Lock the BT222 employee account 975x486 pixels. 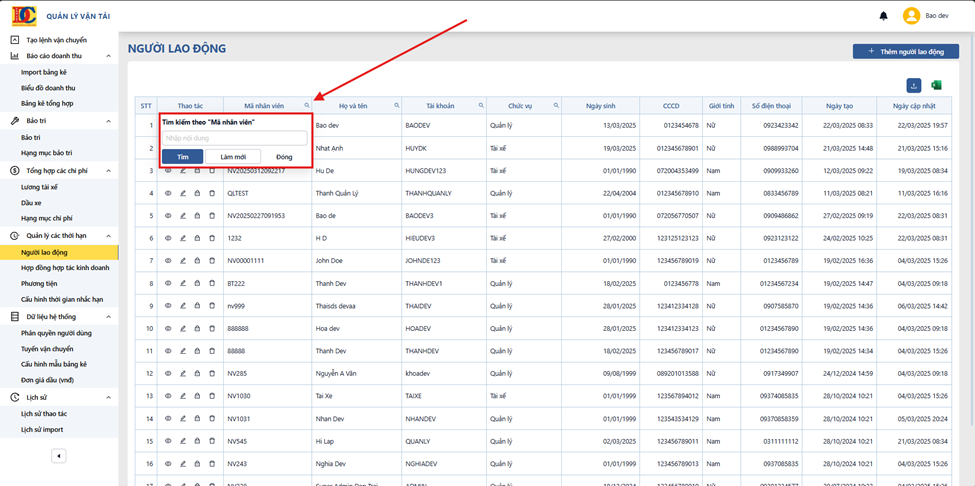point(197,283)
